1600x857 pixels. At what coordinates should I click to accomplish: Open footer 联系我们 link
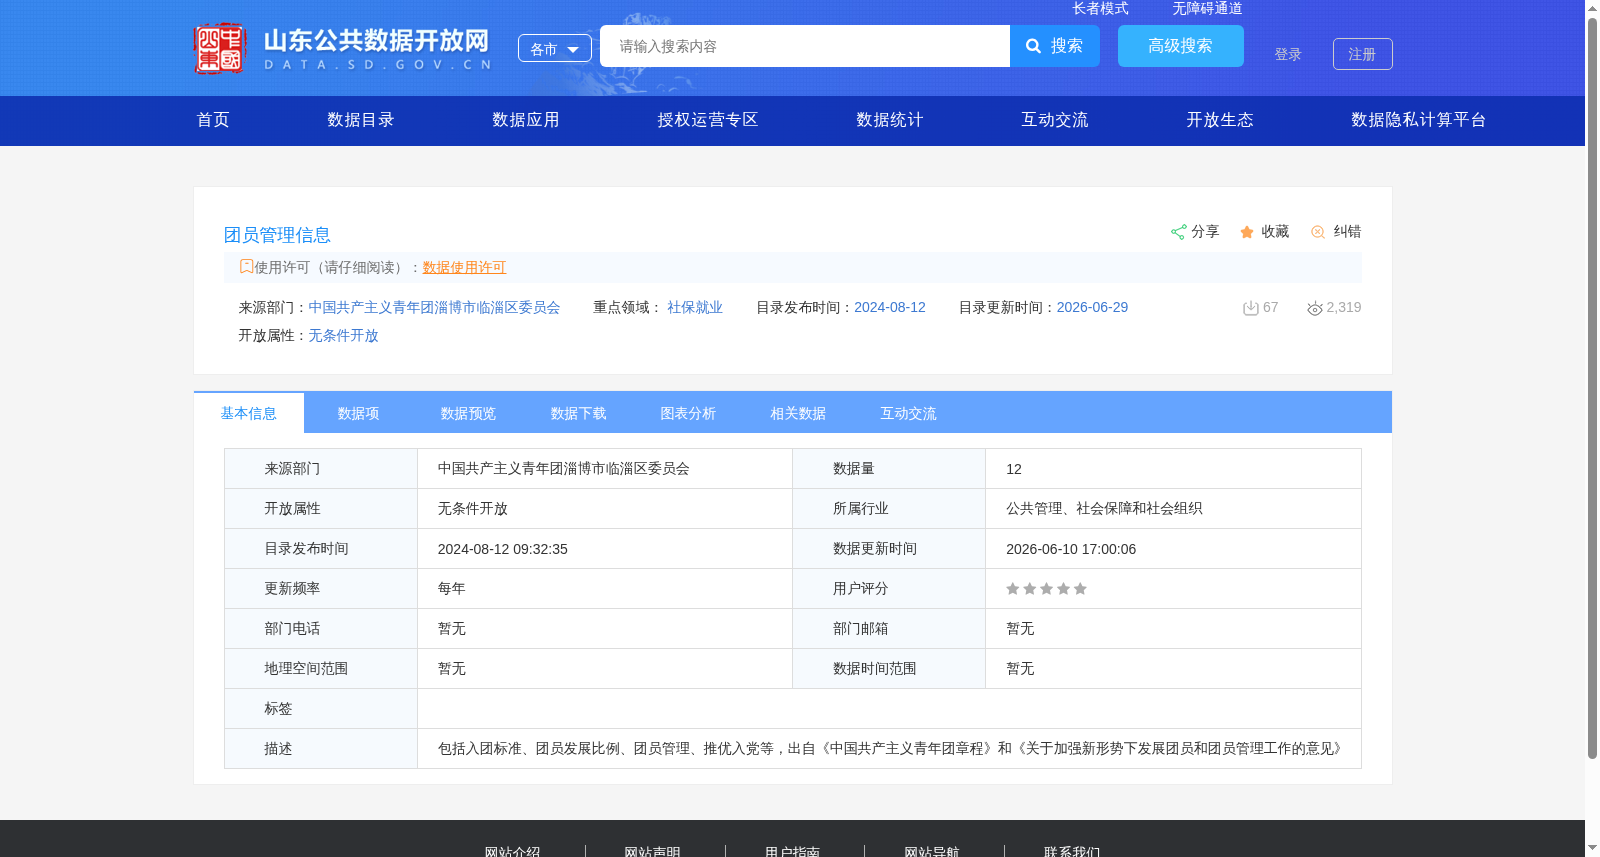coord(1072,851)
